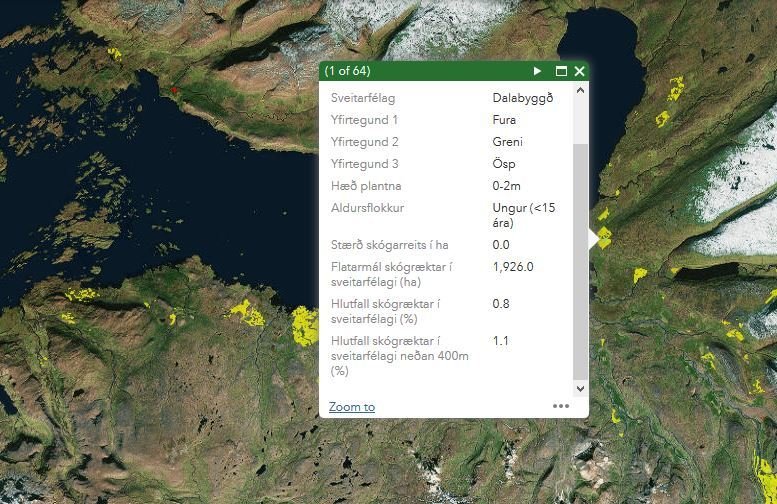This screenshot has height=504, width=777.
Task: Click the 1,926.0 forestry area value
Action: (x=513, y=266)
